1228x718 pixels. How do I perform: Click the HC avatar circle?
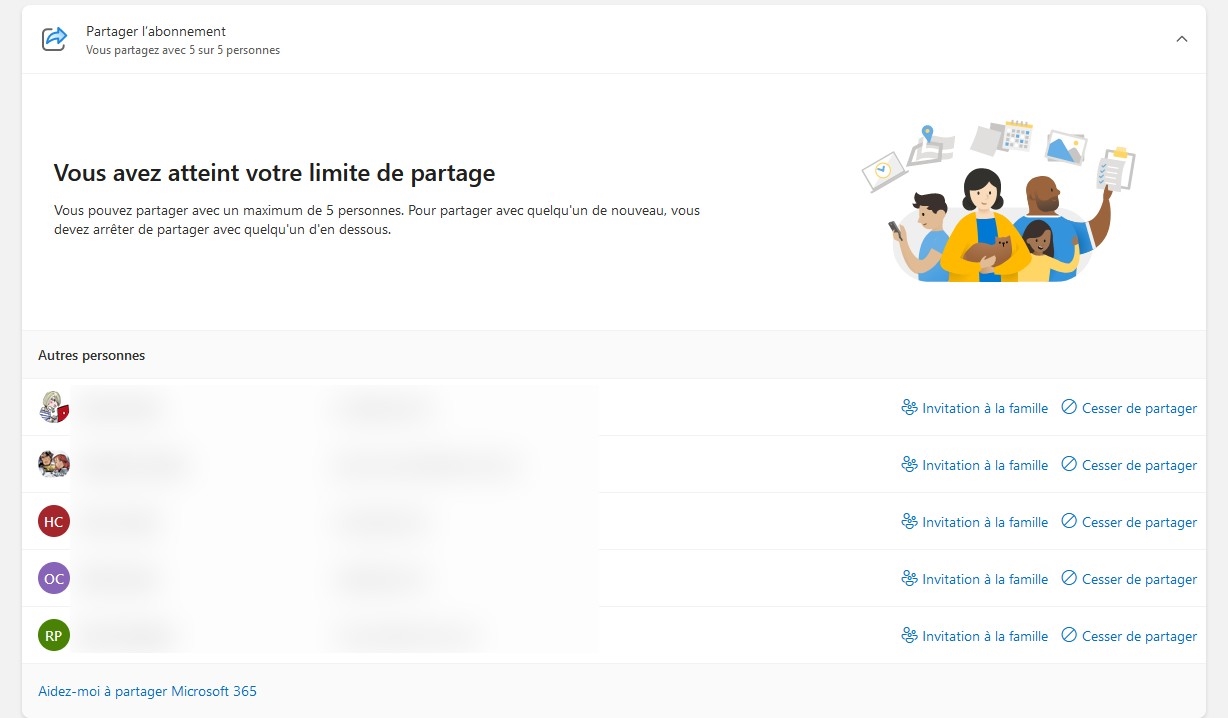[53, 521]
